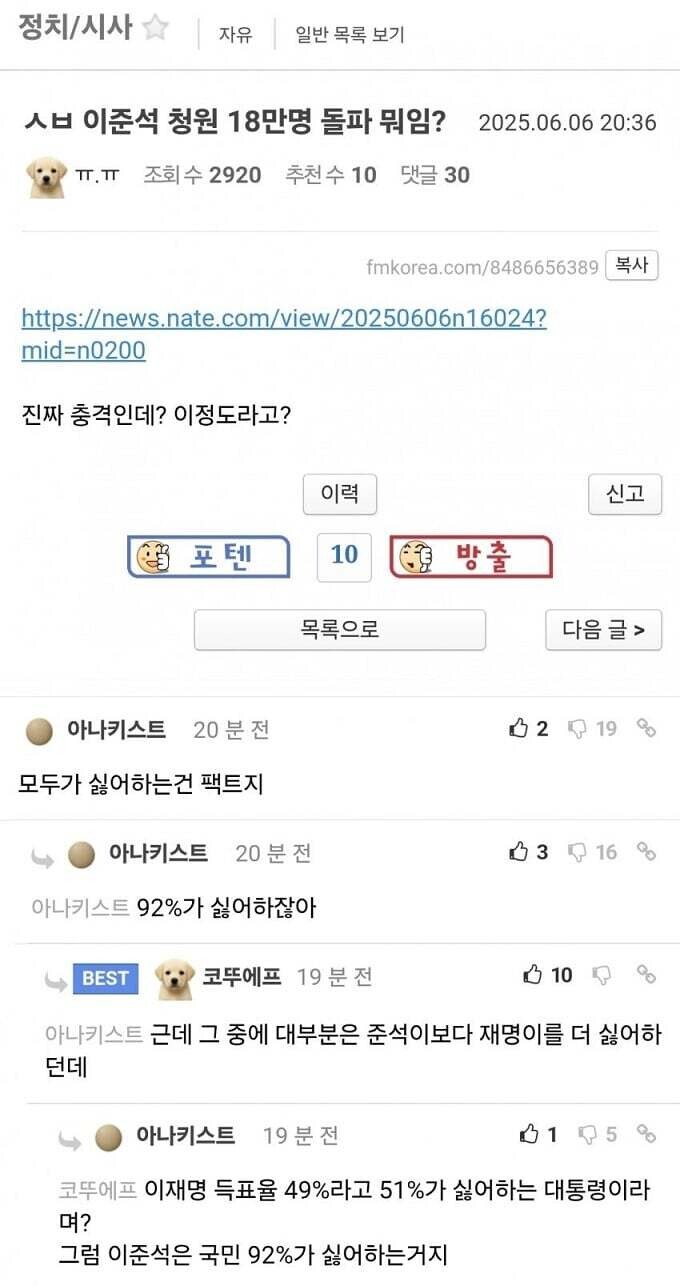Viewport: 680px width, 1286px height.
Task: Open the 이력 history button
Action: point(340,494)
